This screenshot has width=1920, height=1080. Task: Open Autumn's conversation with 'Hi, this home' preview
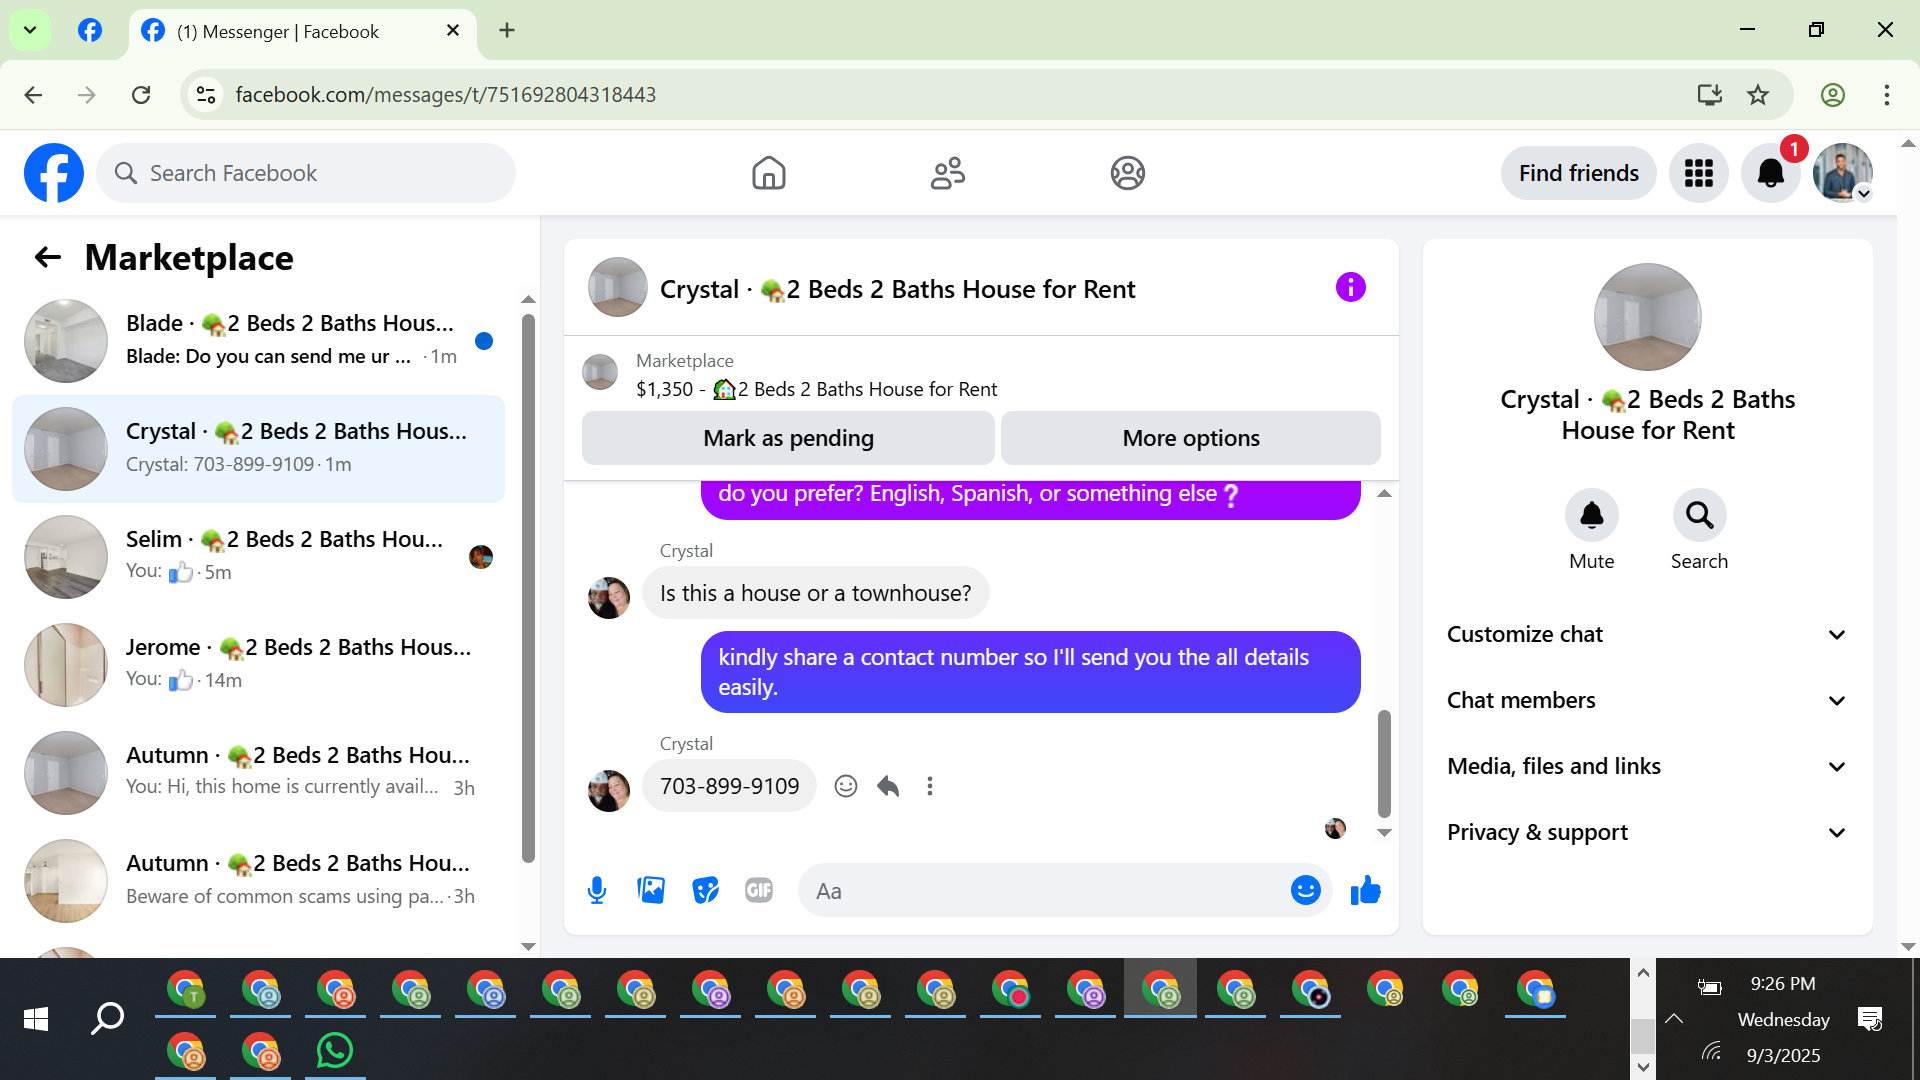click(x=258, y=772)
